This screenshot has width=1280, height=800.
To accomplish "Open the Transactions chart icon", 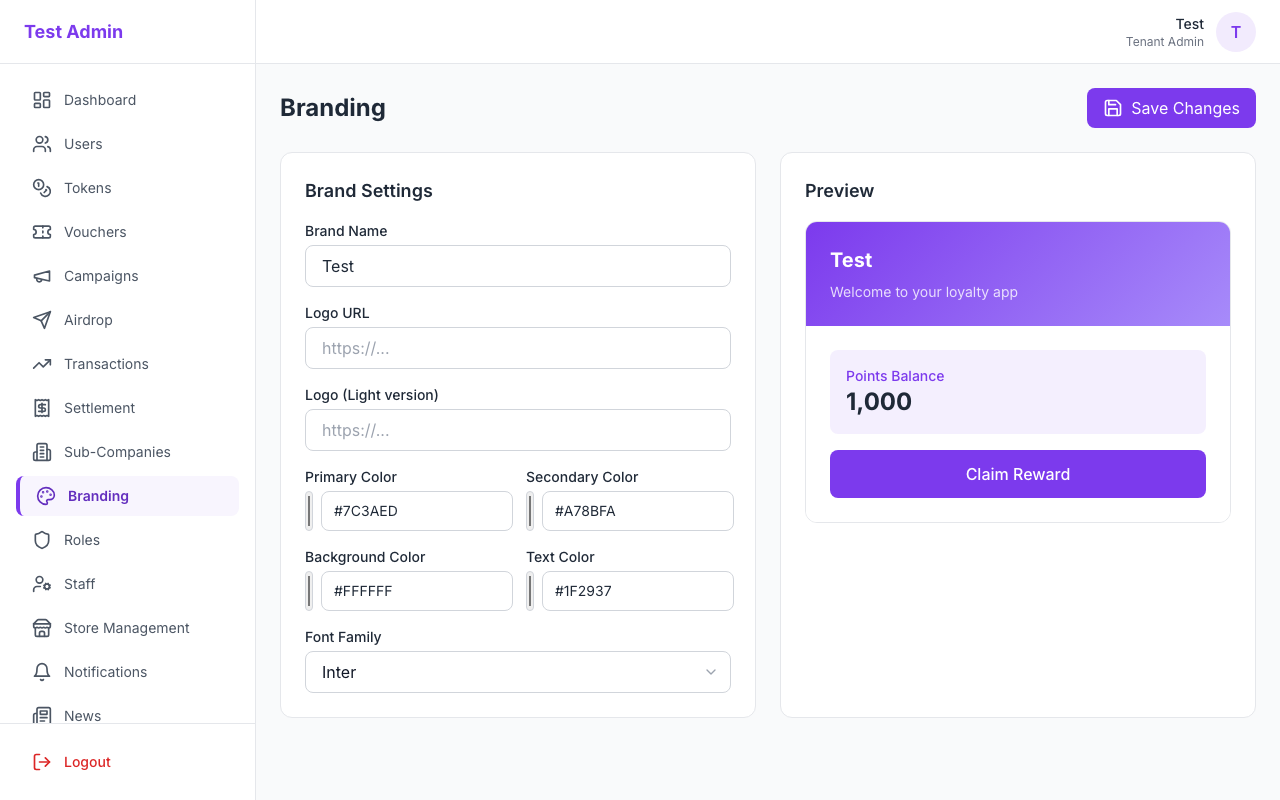I will tap(41, 364).
